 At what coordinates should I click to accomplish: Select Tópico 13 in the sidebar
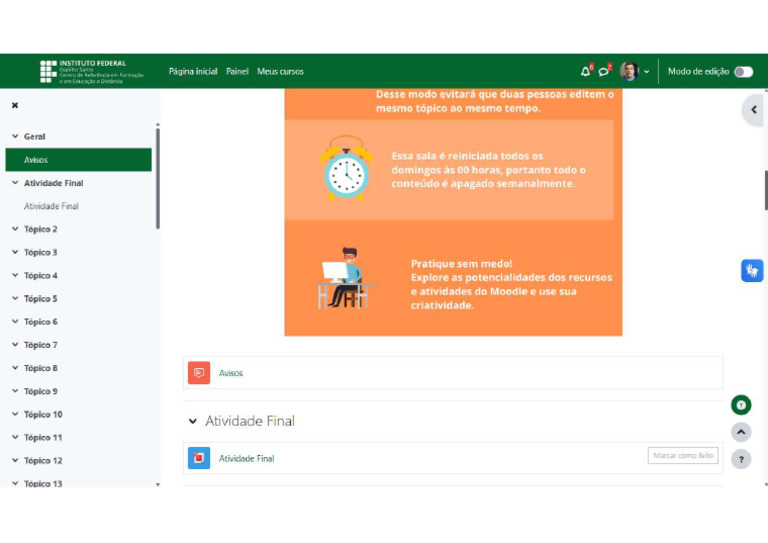pyautogui.click(x=43, y=483)
